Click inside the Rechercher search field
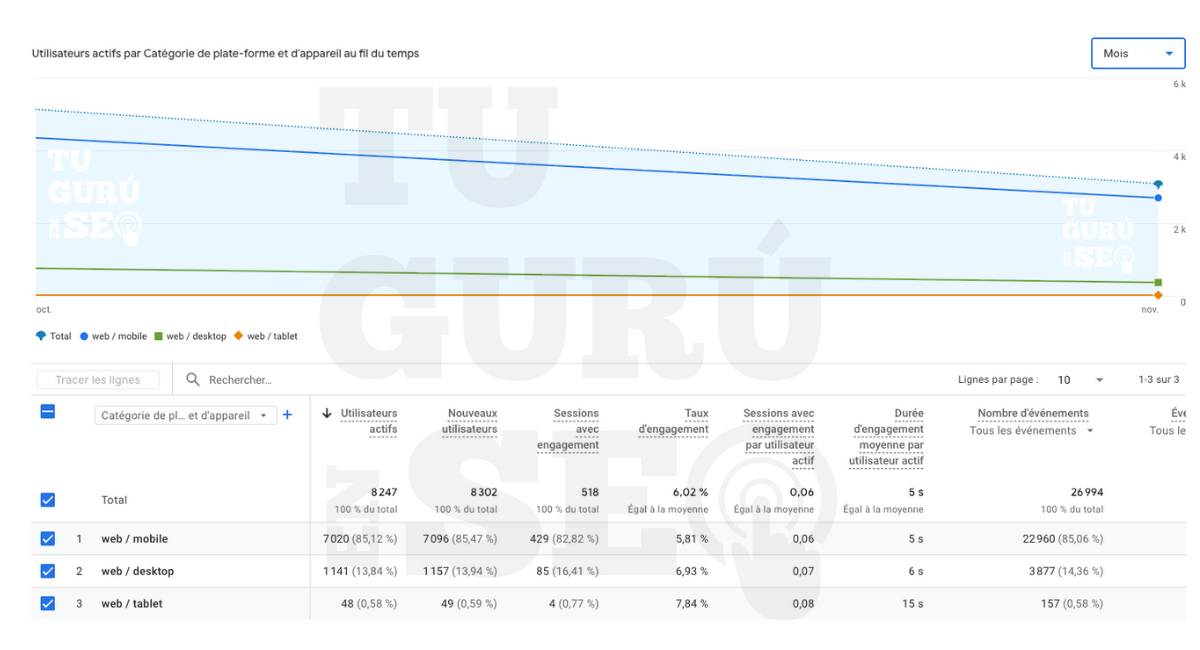The height and width of the screenshot is (650, 1200). tap(260, 379)
